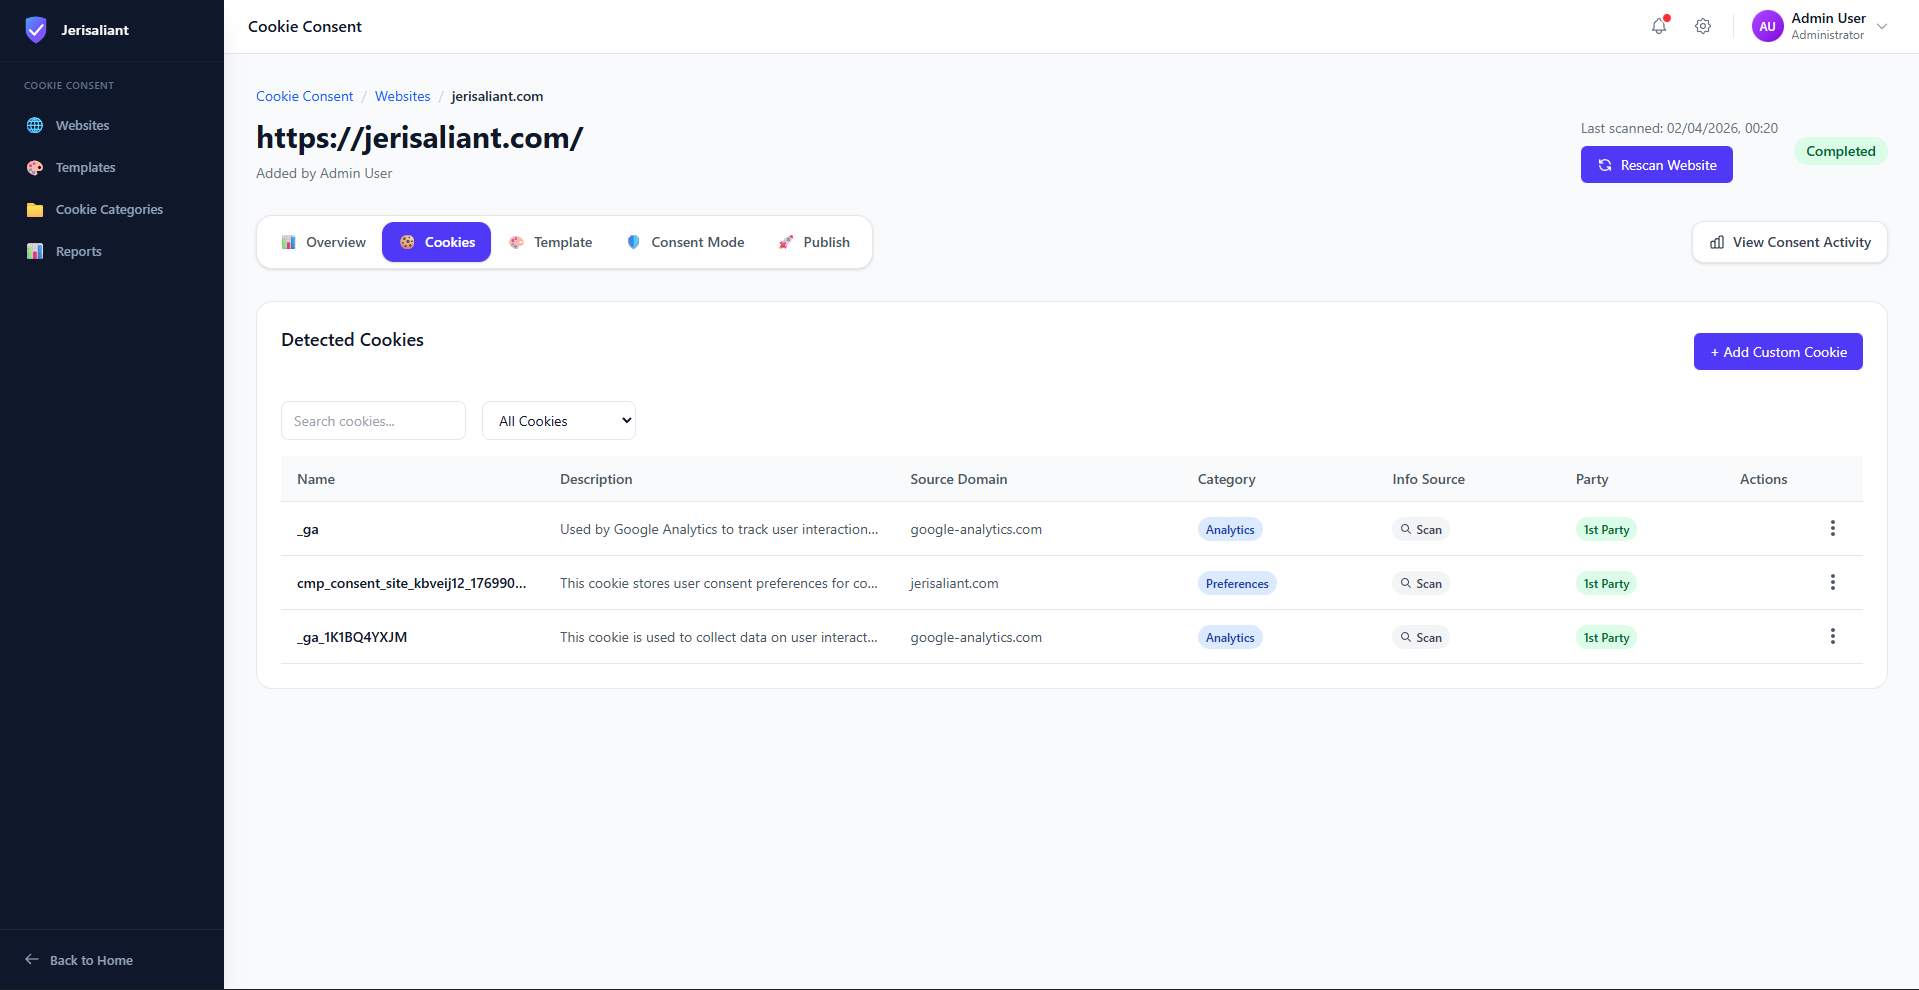The width and height of the screenshot is (1919, 990).
Task: Open Websites from the sidebar
Action: click(82, 126)
